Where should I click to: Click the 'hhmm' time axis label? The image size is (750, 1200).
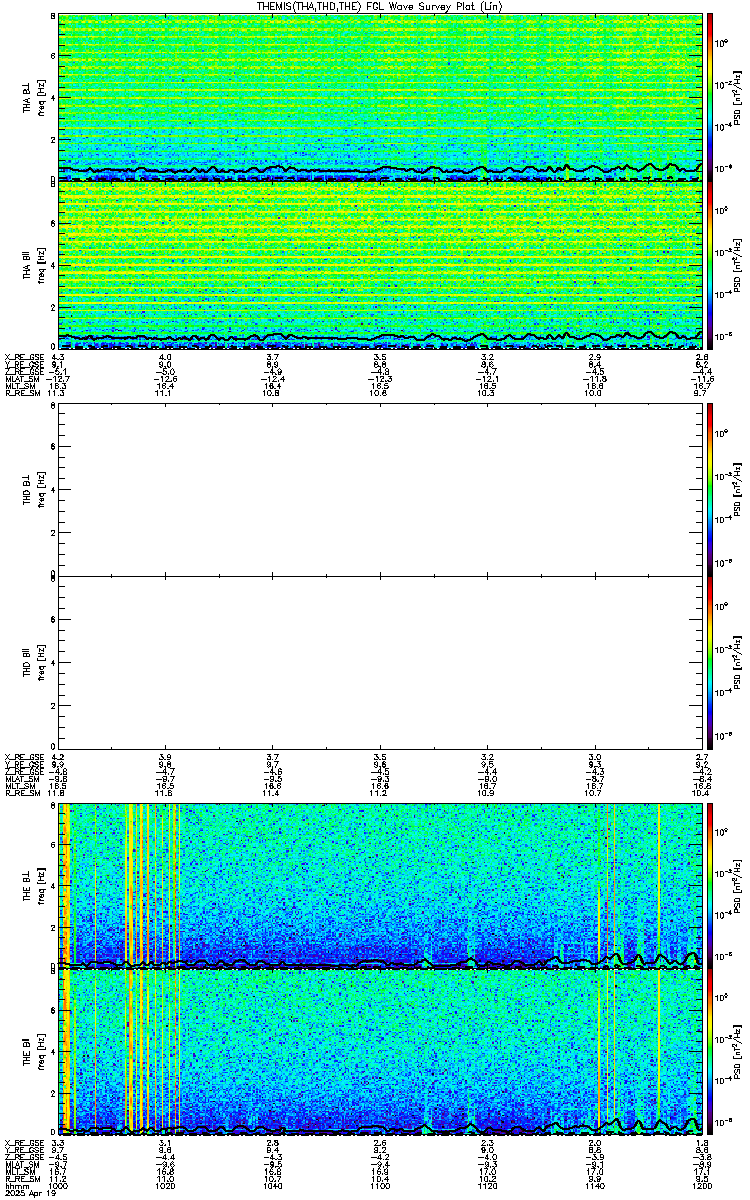tap(15, 1186)
